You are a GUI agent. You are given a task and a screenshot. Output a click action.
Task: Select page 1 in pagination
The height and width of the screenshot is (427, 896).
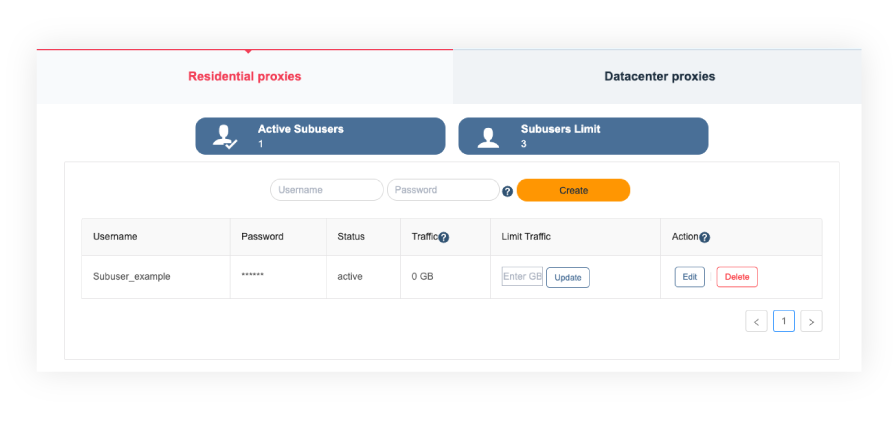pyautogui.click(x=784, y=321)
